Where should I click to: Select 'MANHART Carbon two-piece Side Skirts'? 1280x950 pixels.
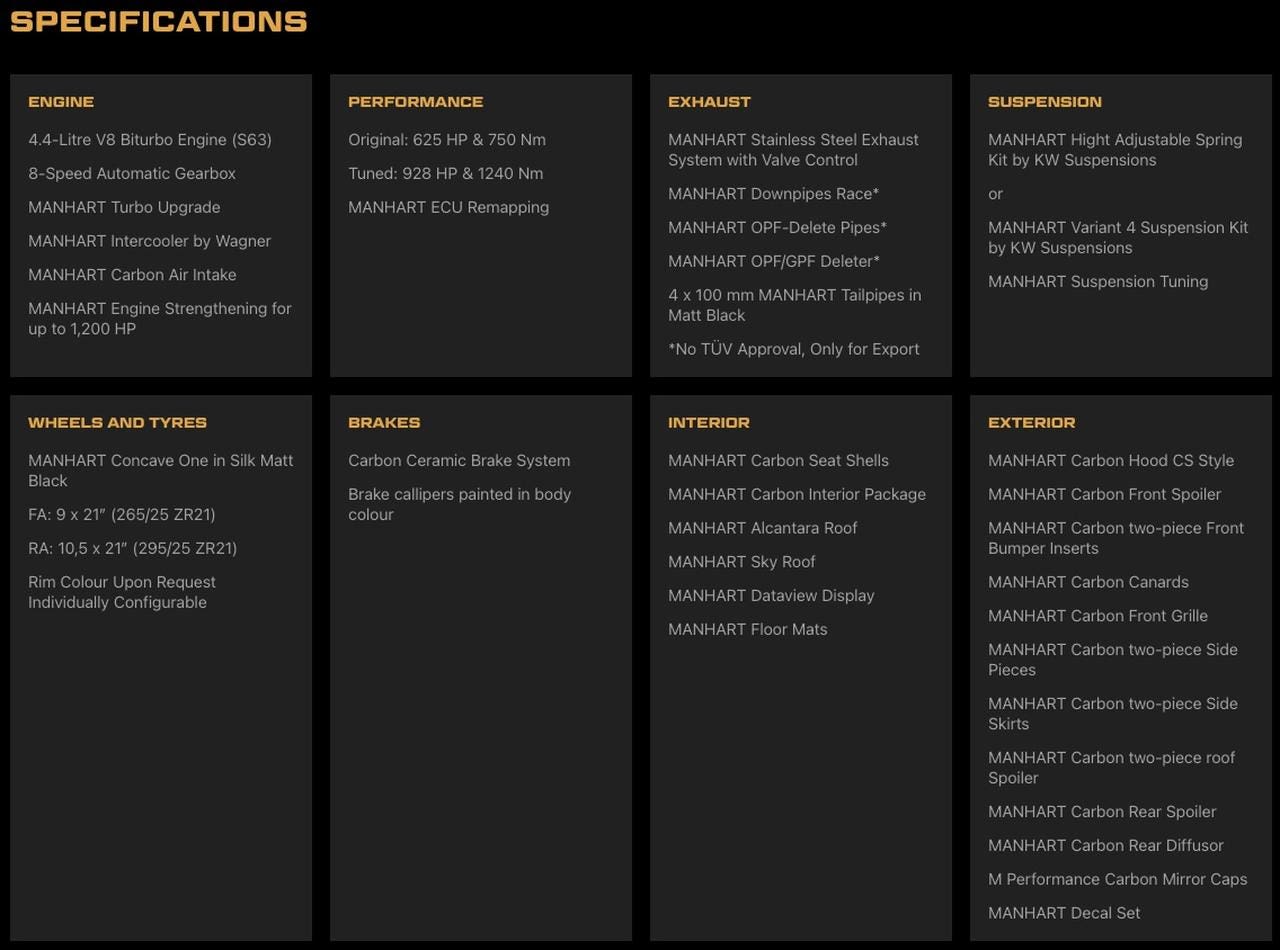[1113, 714]
